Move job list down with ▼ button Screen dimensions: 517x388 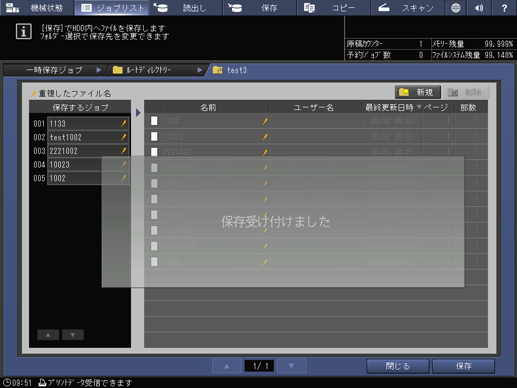(x=73, y=335)
